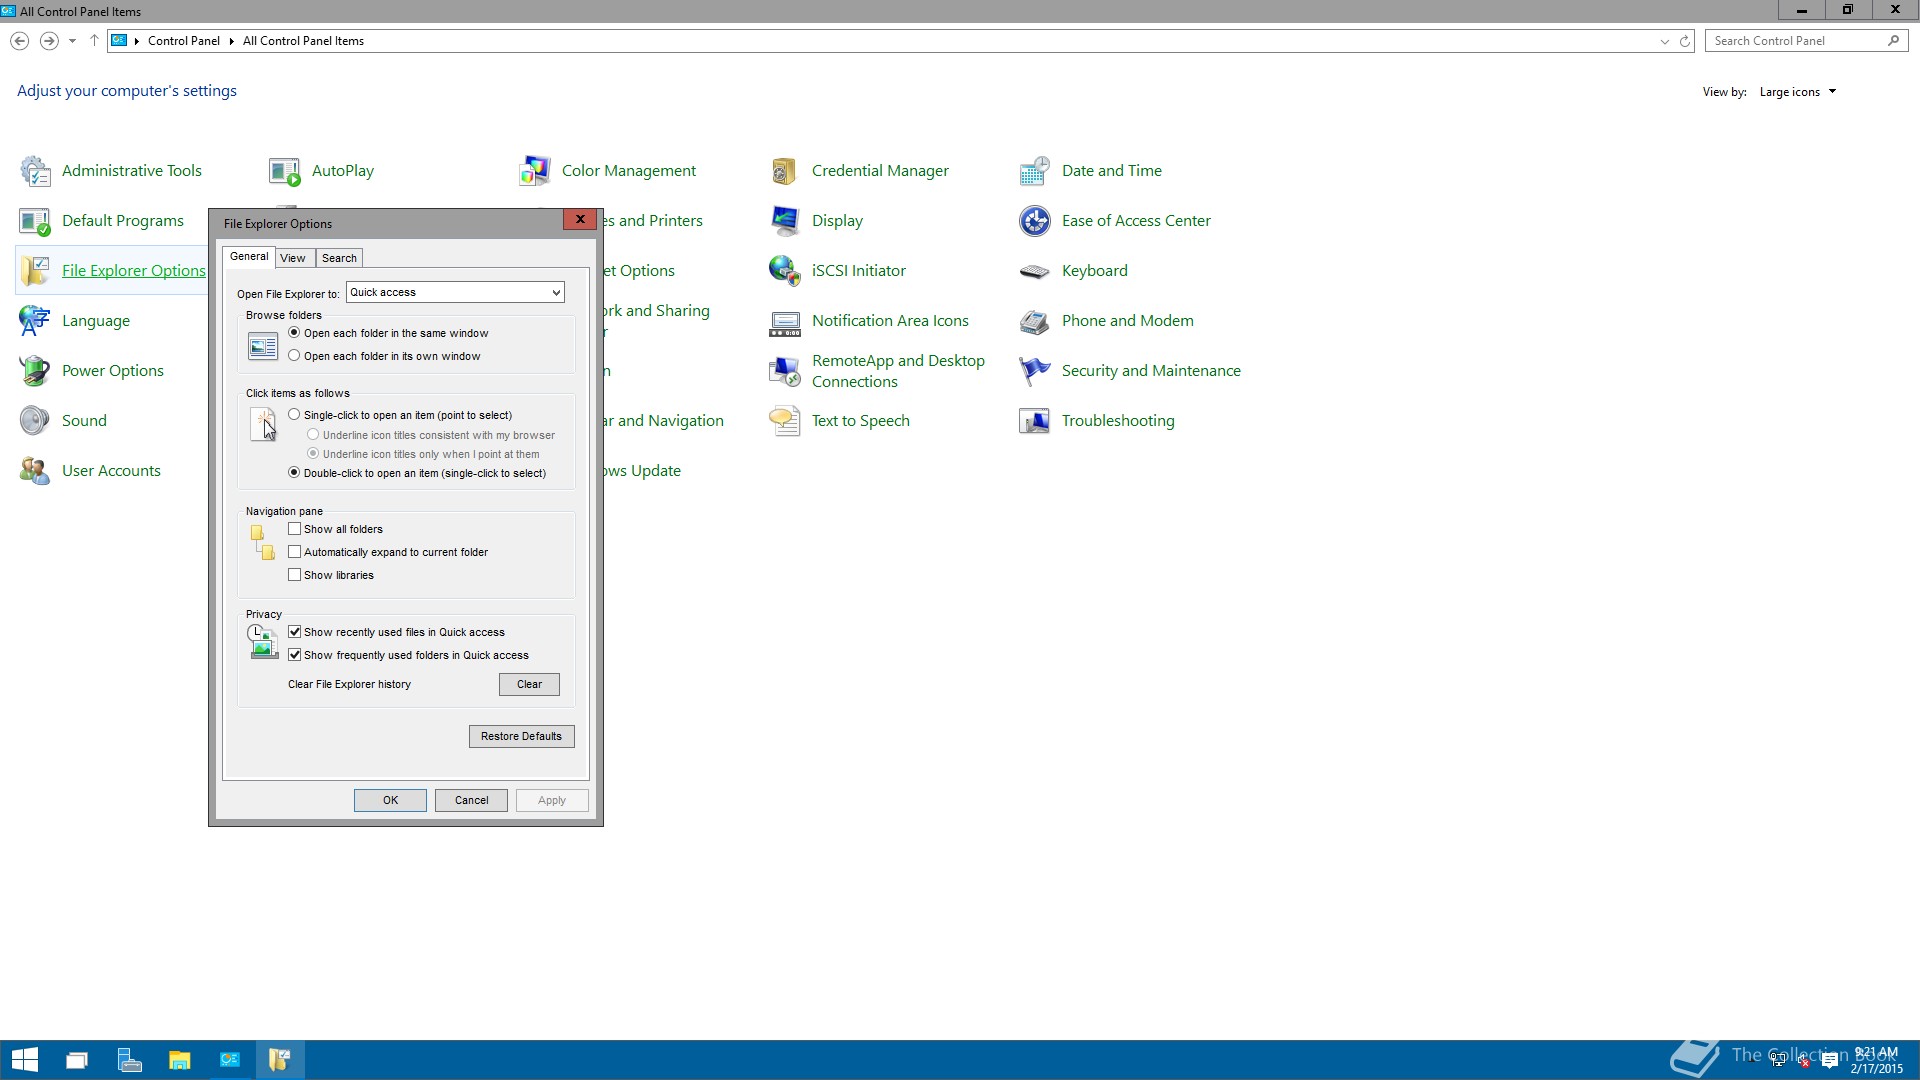Open Administrative Tools icon

35,171
